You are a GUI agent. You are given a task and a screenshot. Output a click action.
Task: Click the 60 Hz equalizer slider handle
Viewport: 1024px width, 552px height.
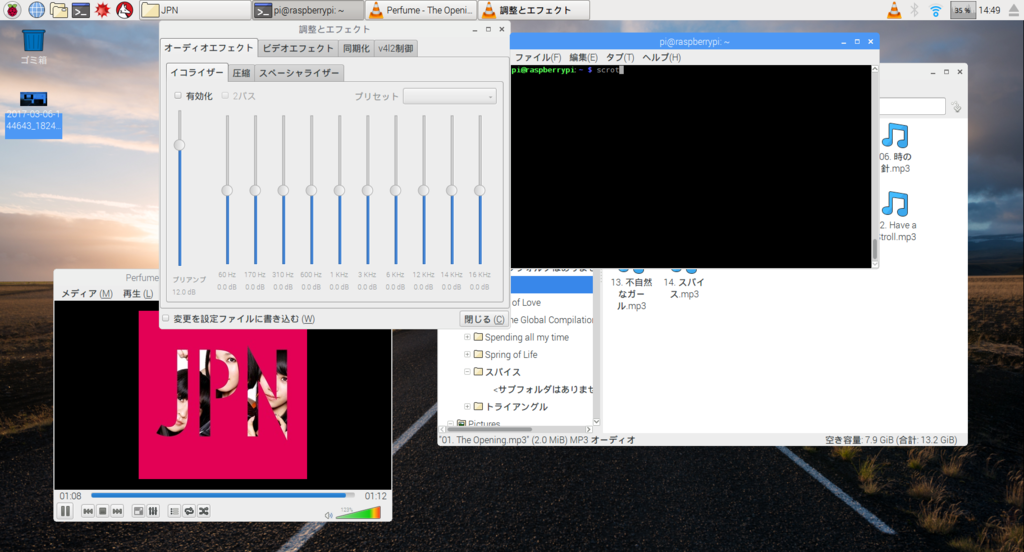[x=227, y=190]
